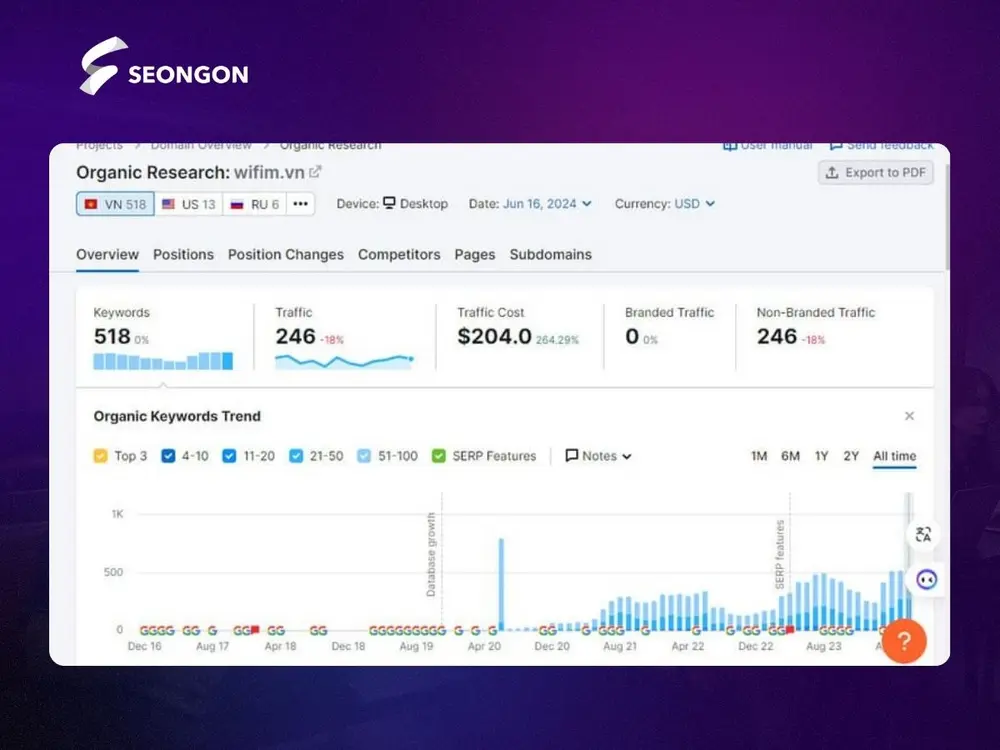Screen dimensions: 1000x750
Task: Click the Branded Traffic metric
Action: [669, 326]
